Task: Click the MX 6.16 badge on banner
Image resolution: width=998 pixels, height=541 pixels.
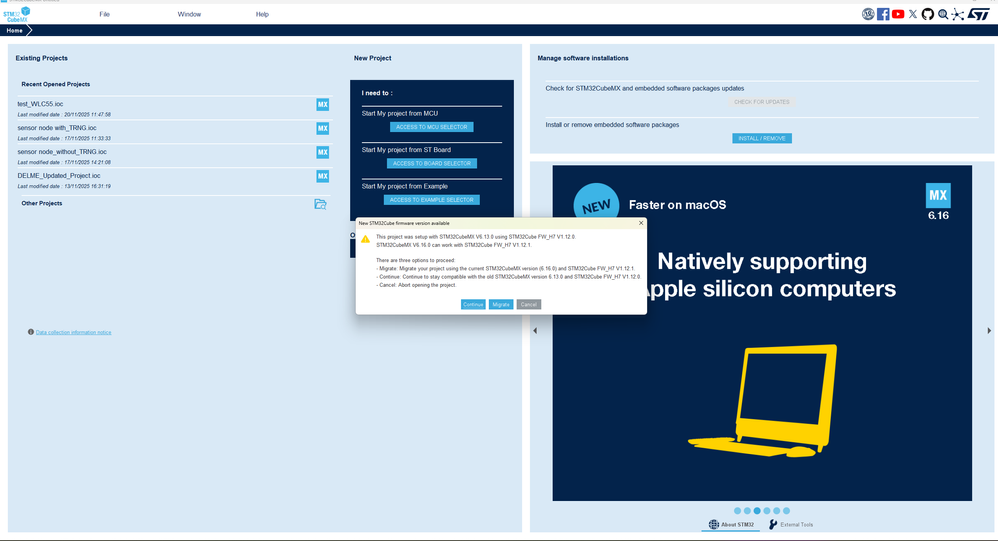Action: coord(938,202)
